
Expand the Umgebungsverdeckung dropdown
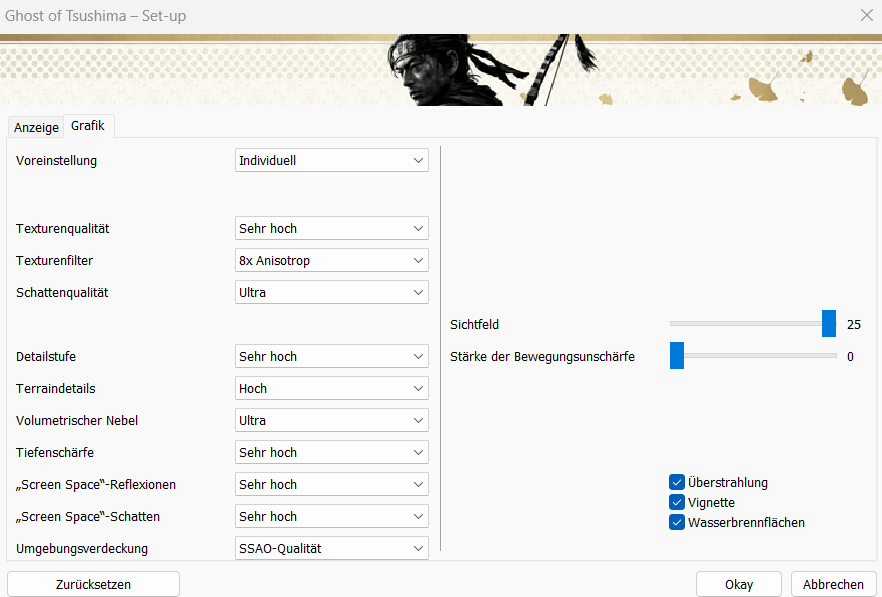(331, 549)
